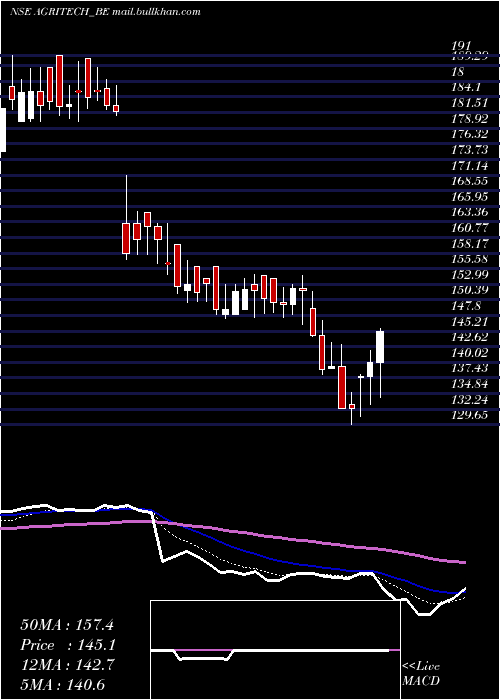This screenshot has width=500, height=700.
Task: Click the 181.51 price axis label
Action: click(470, 103)
